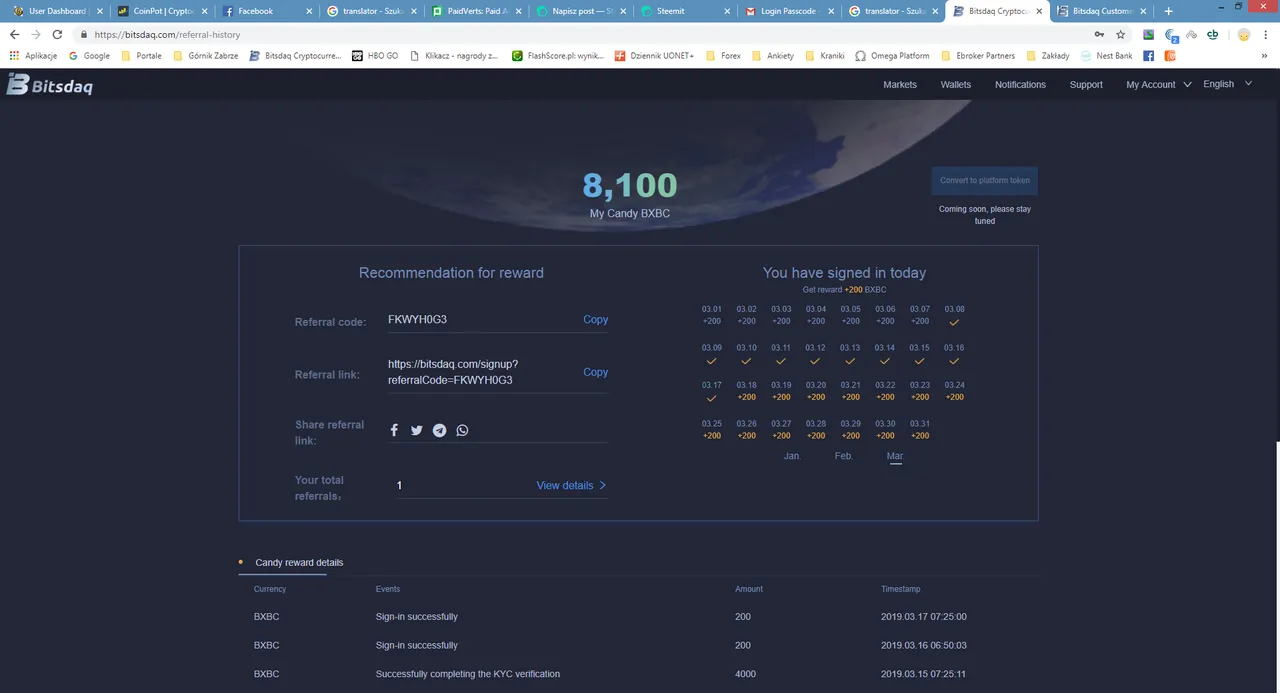
Task: Copy the referral code
Action: point(595,320)
